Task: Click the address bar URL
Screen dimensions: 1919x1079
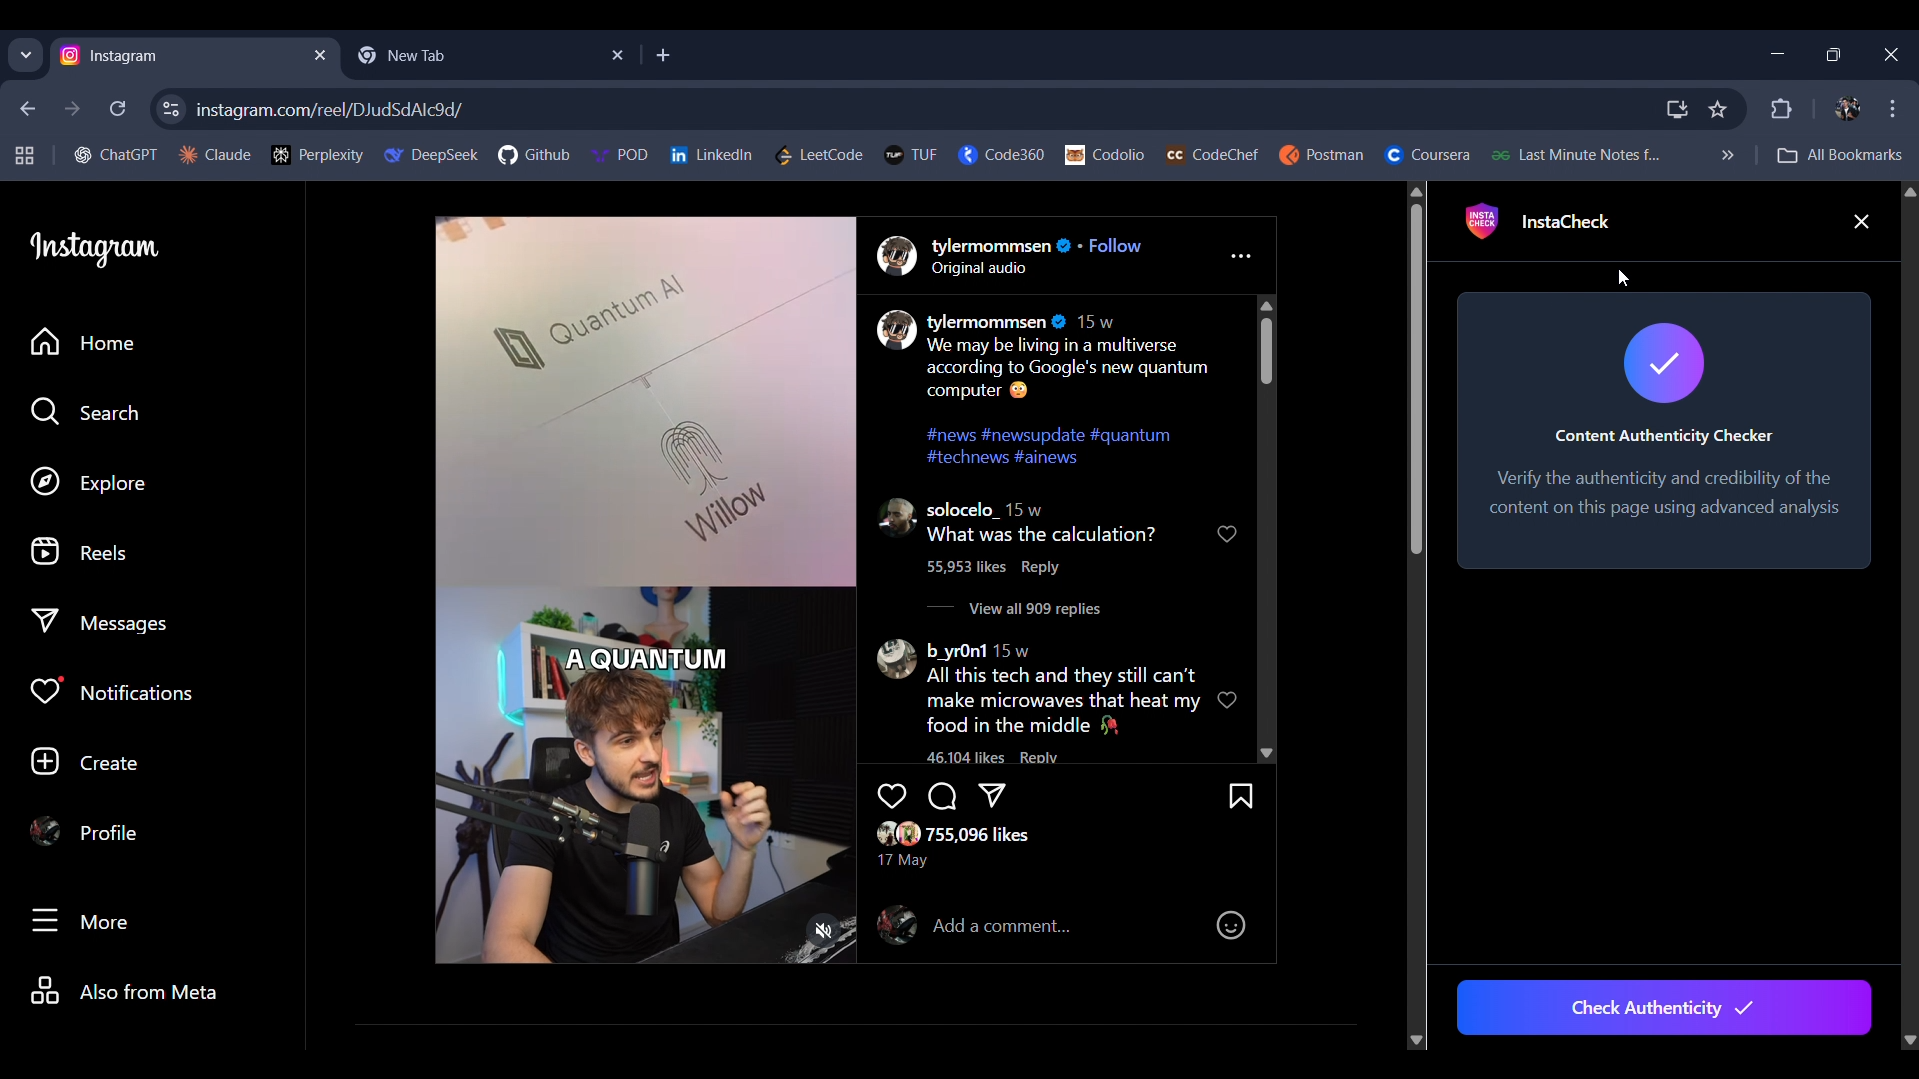Action: pos(329,110)
